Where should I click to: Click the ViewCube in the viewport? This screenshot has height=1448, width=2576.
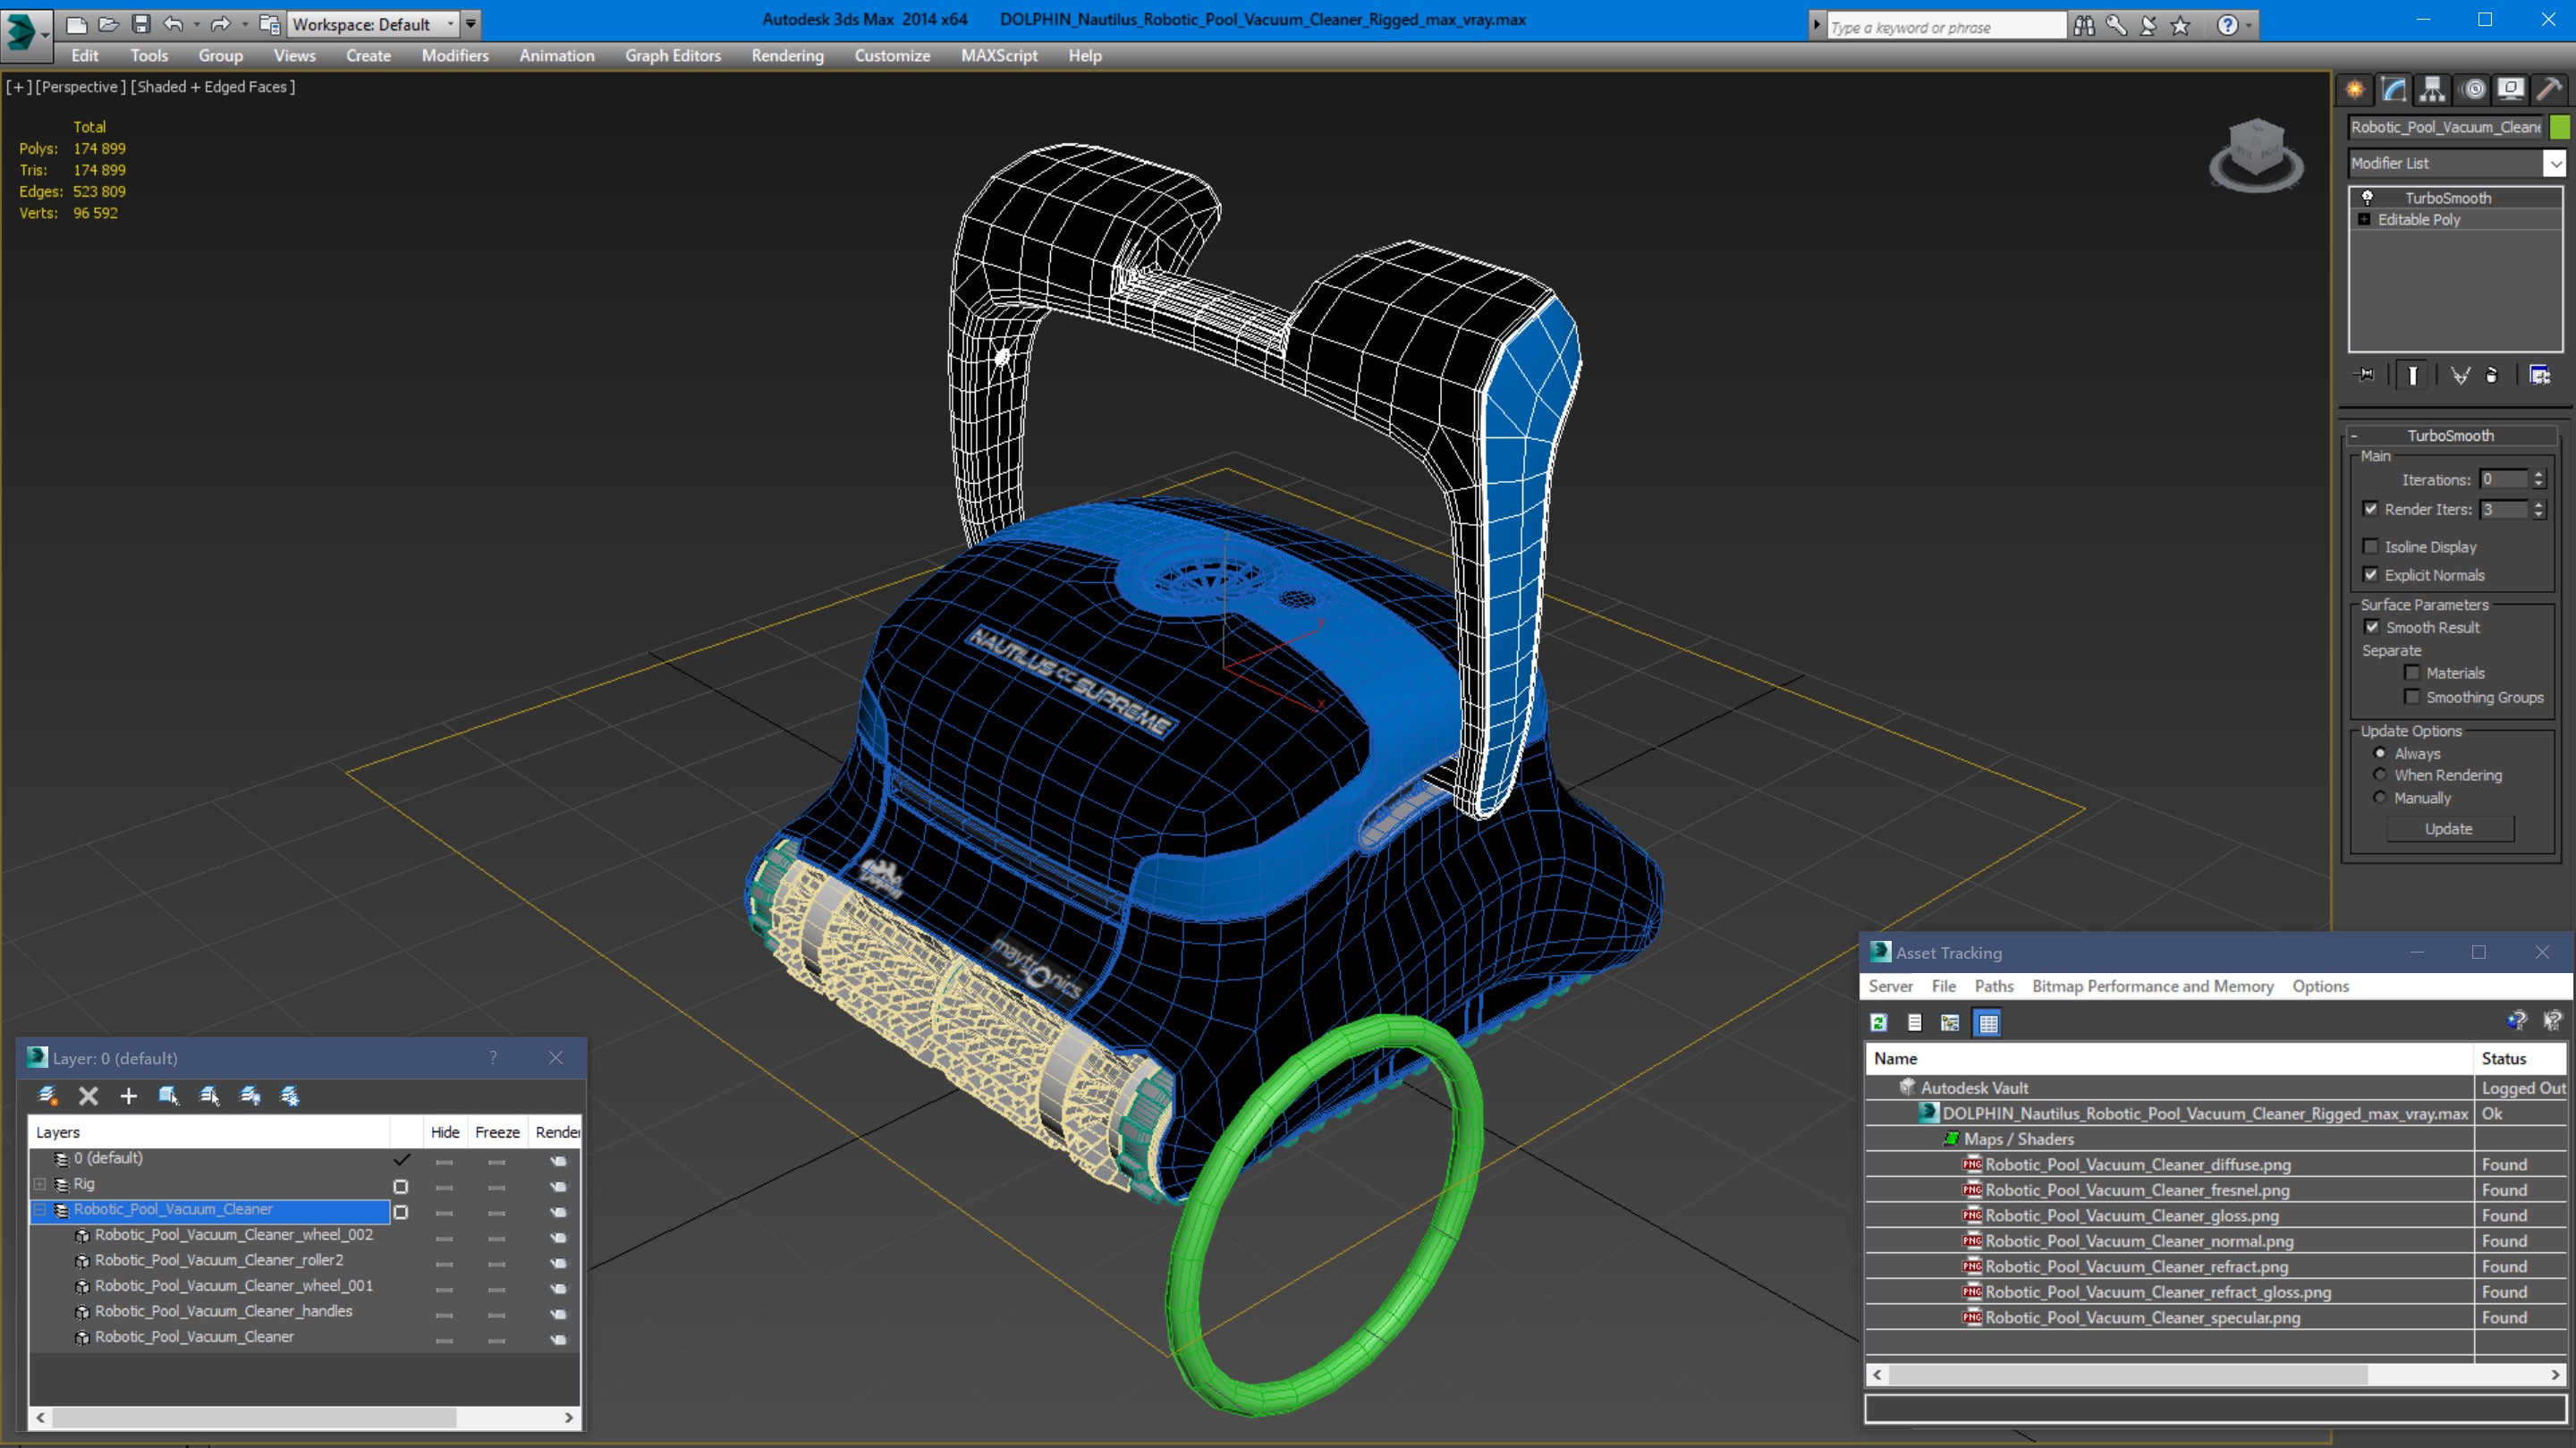[2255, 155]
